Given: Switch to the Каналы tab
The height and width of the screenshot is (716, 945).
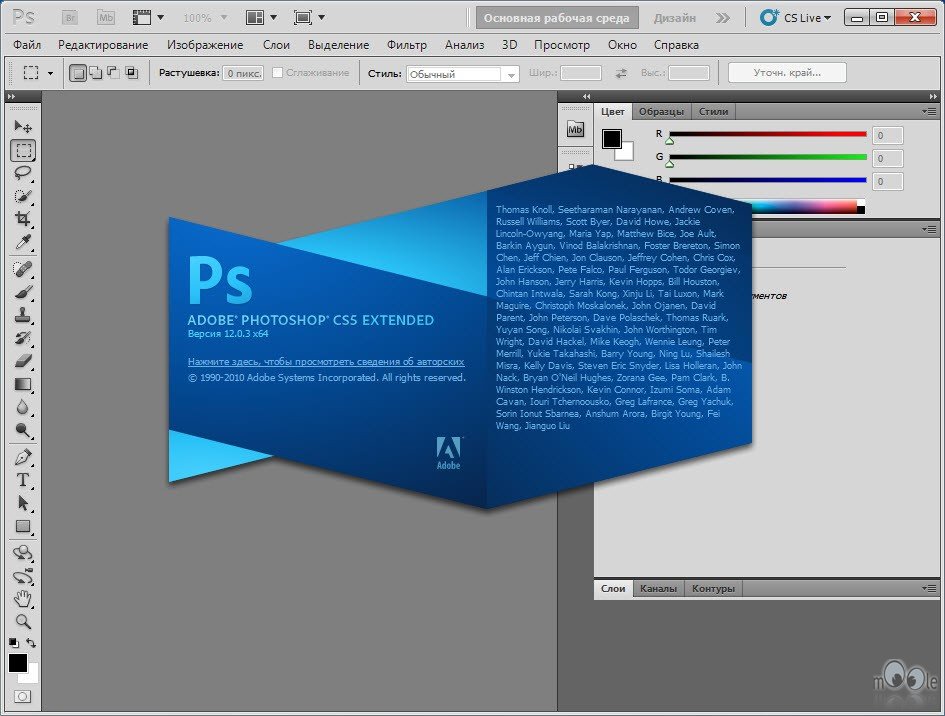Looking at the screenshot, I should pyautogui.click(x=658, y=588).
